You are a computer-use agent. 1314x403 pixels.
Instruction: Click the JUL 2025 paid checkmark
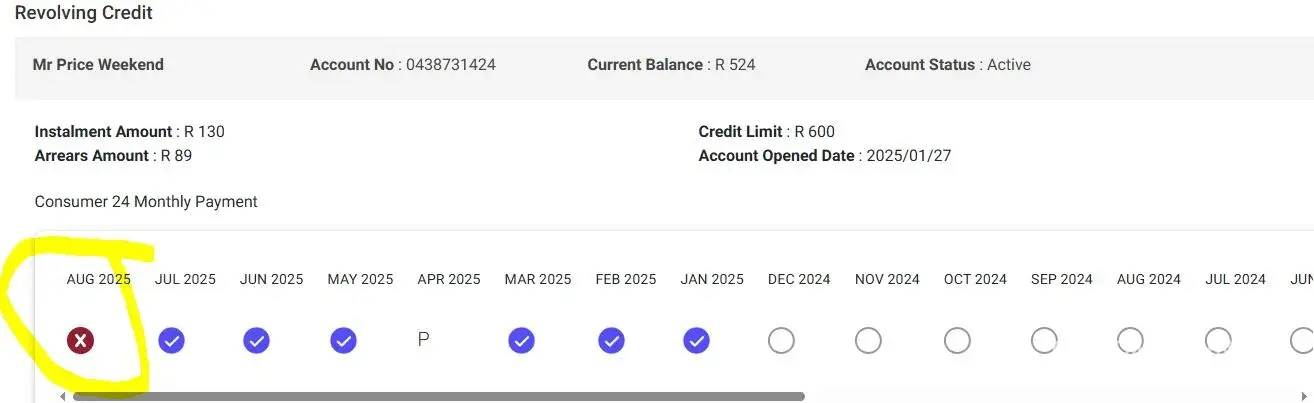point(172,341)
